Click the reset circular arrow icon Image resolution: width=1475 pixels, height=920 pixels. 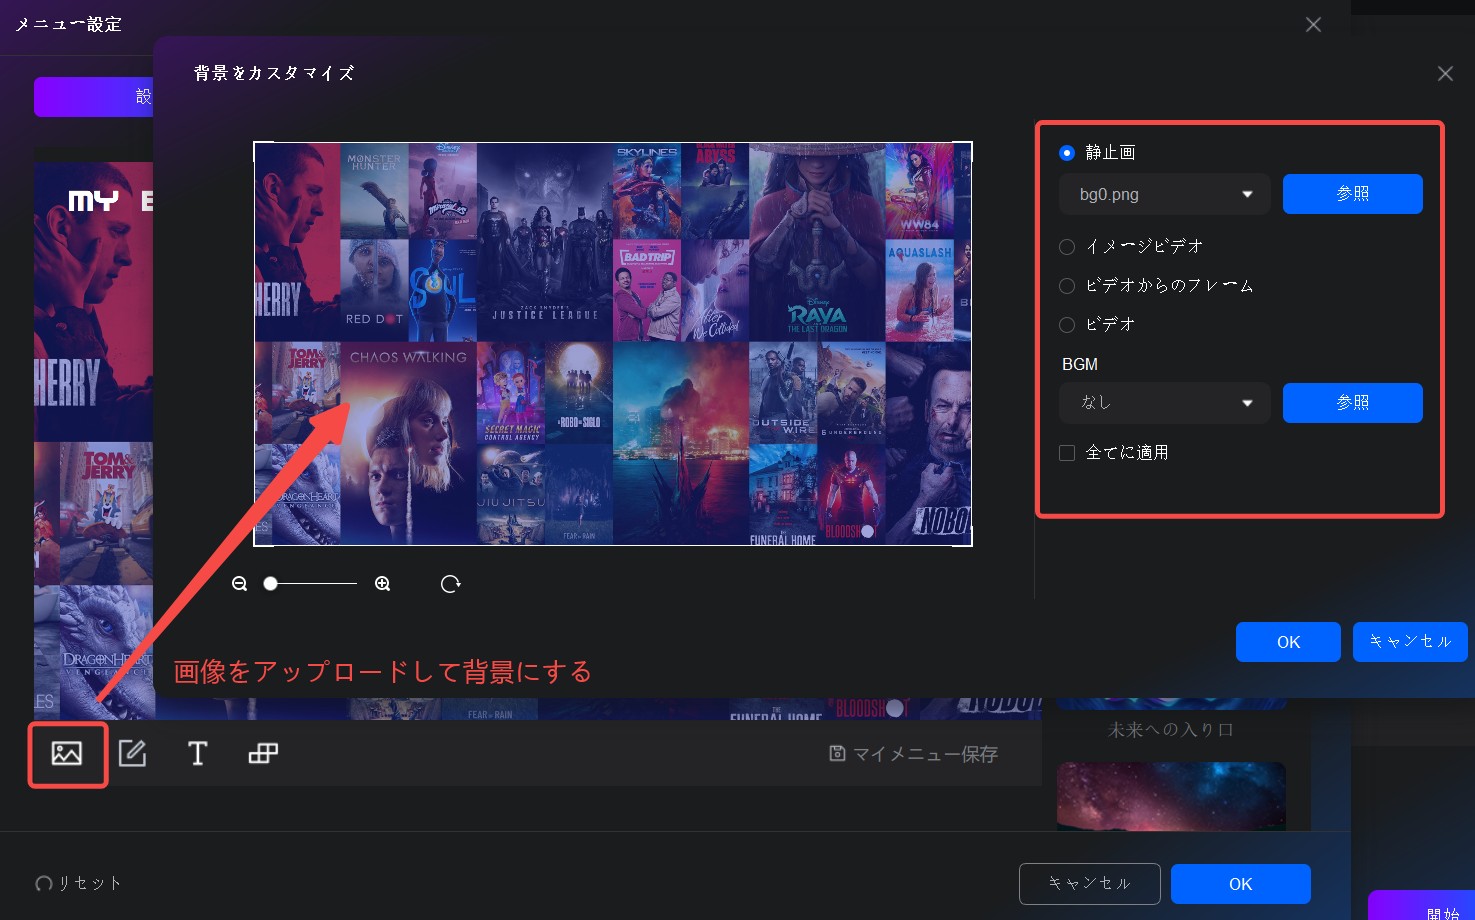pos(44,883)
